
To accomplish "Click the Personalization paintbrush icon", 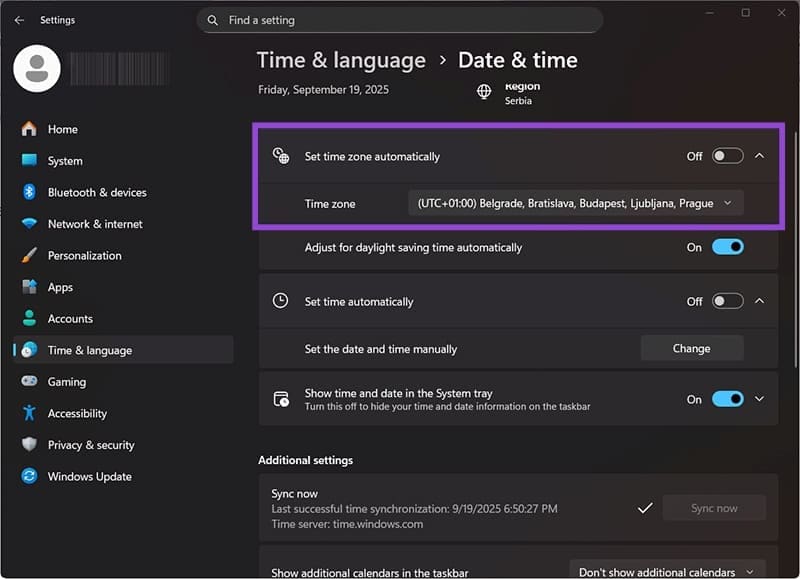I will 29,255.
